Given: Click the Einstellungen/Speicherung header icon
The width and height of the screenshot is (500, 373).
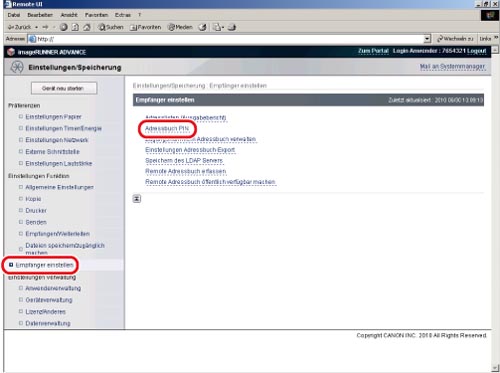Looking at the screenshot, I should [17, 67].
